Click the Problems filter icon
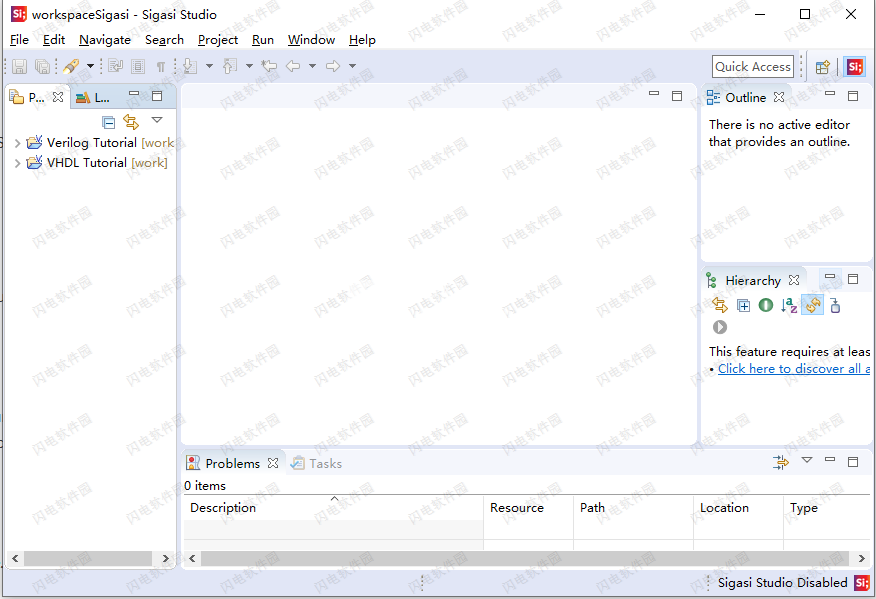876x599 pixels. point(781,462)
